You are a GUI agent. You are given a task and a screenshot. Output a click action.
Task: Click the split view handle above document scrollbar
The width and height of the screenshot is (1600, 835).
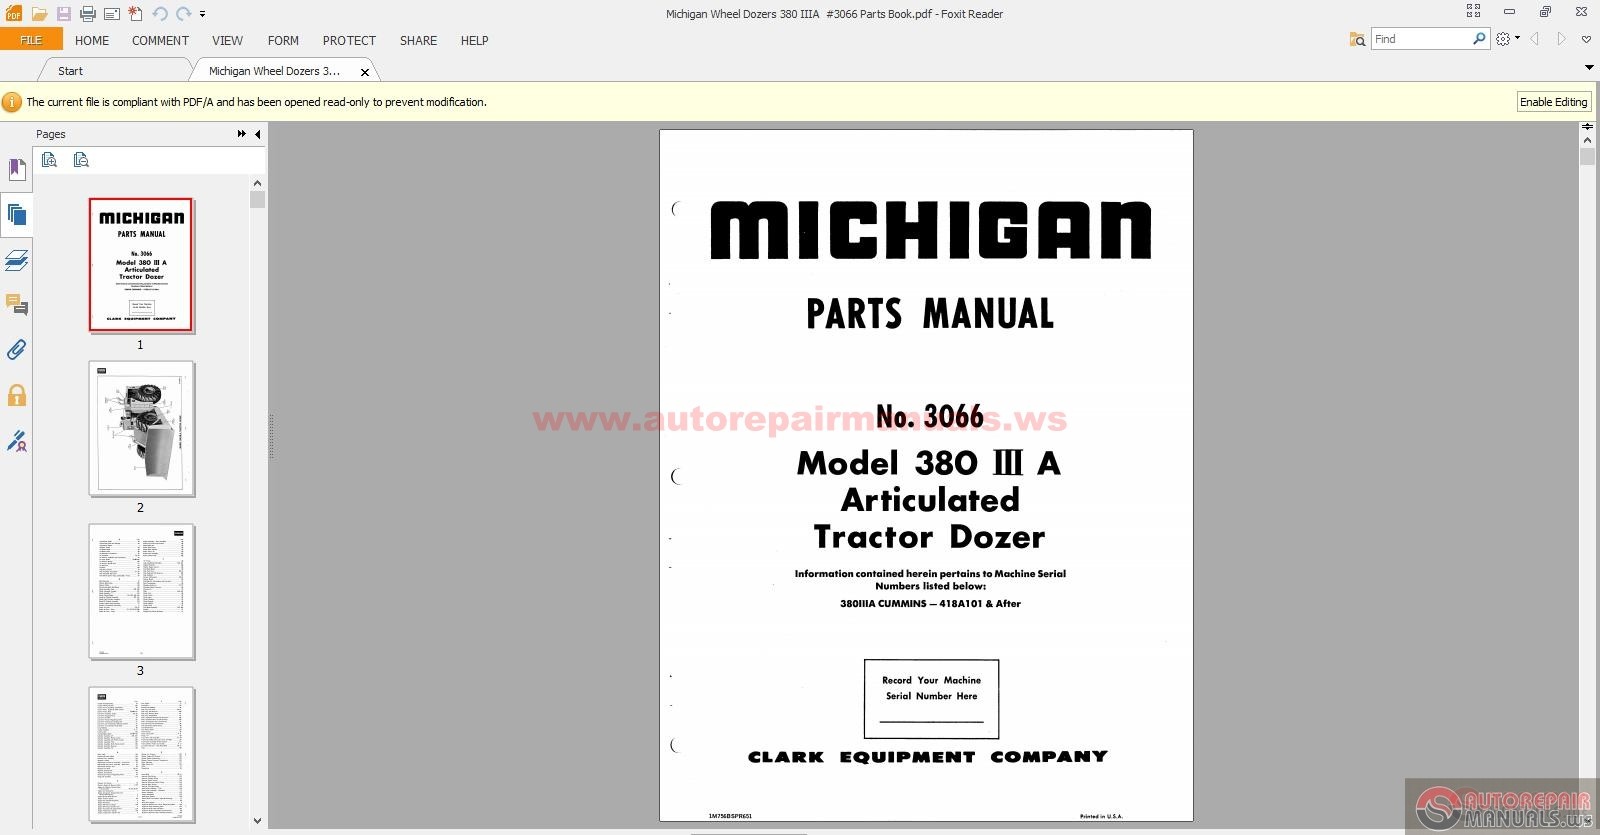(1587, 127)
